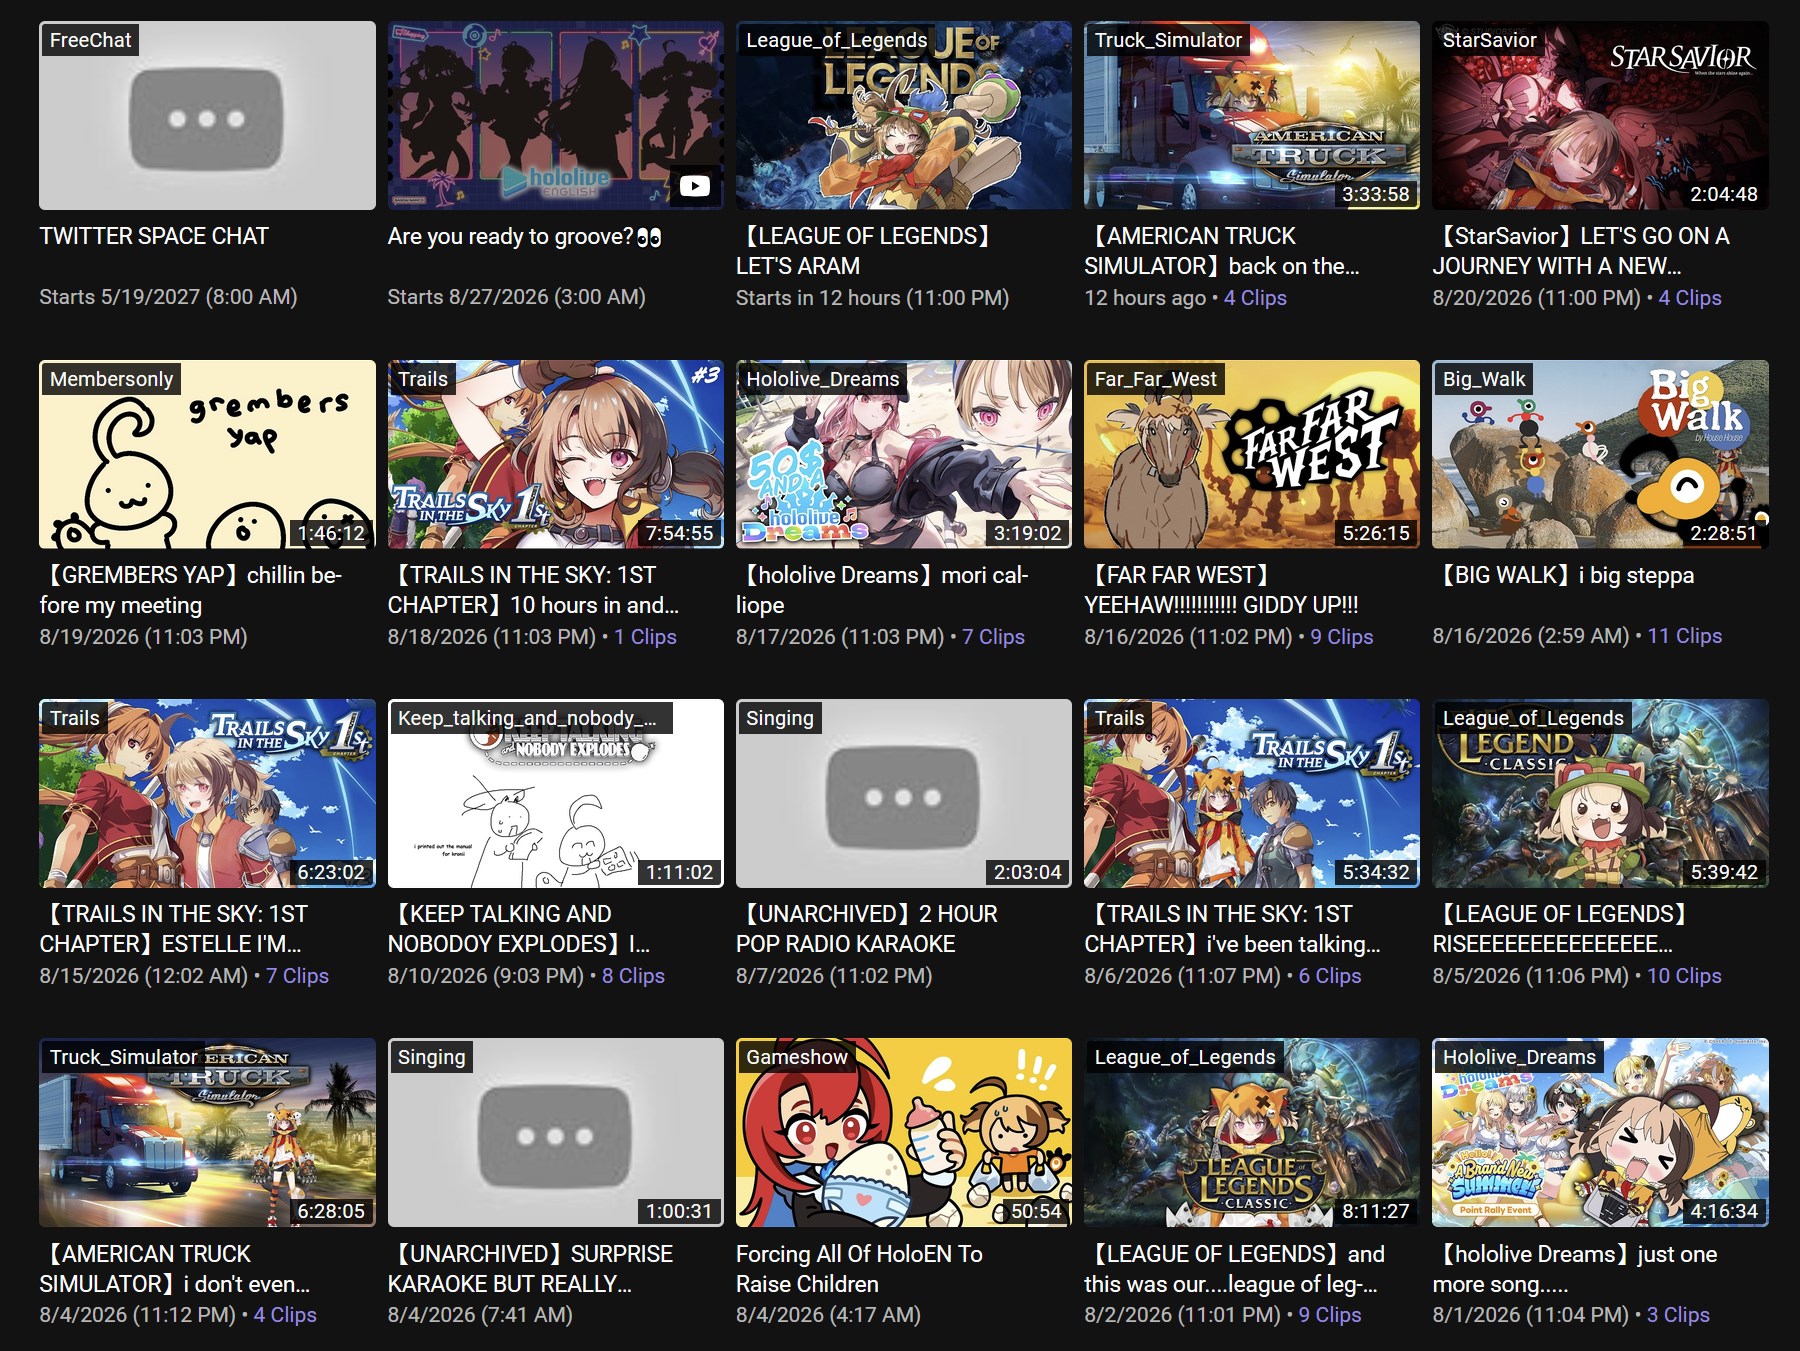1800x1351 pixels.
Task: Click the text "Starts 5/19/2027 (8:00 AM)"
Action: (168, 297)
